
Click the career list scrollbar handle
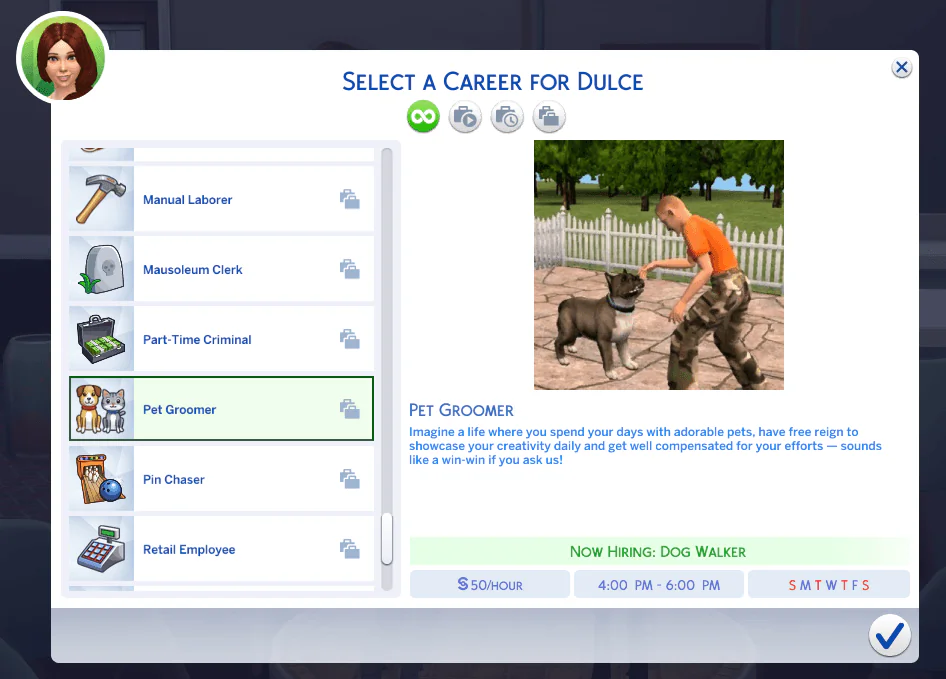387,538
